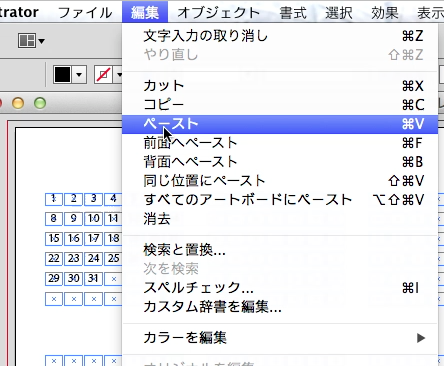Viewport: 444px width, 366px height.
Task: Select the text frame containing 23
Action: click(74, 259)
